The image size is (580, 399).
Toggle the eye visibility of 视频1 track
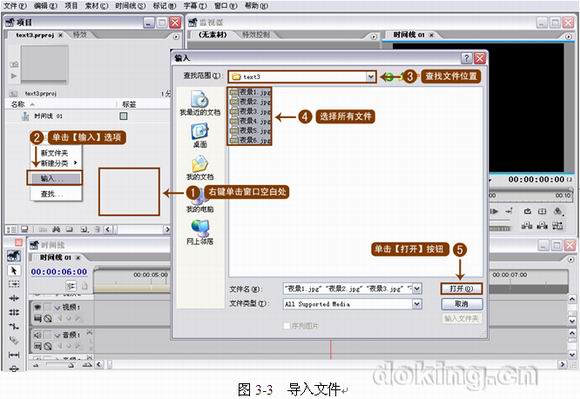pyautogui.click(x=37, y=307)
